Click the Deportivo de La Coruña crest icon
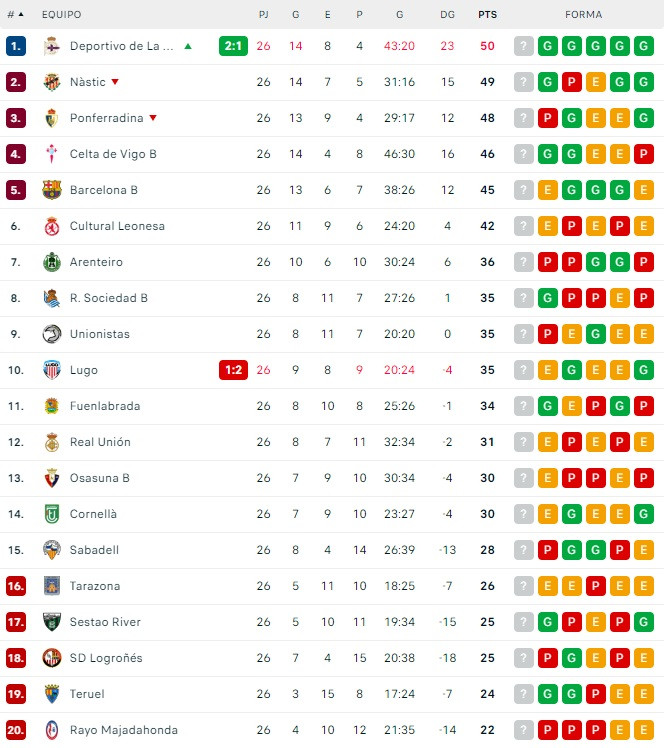The width and height of the screenshot is (665, 748). [x=52, y=46]
